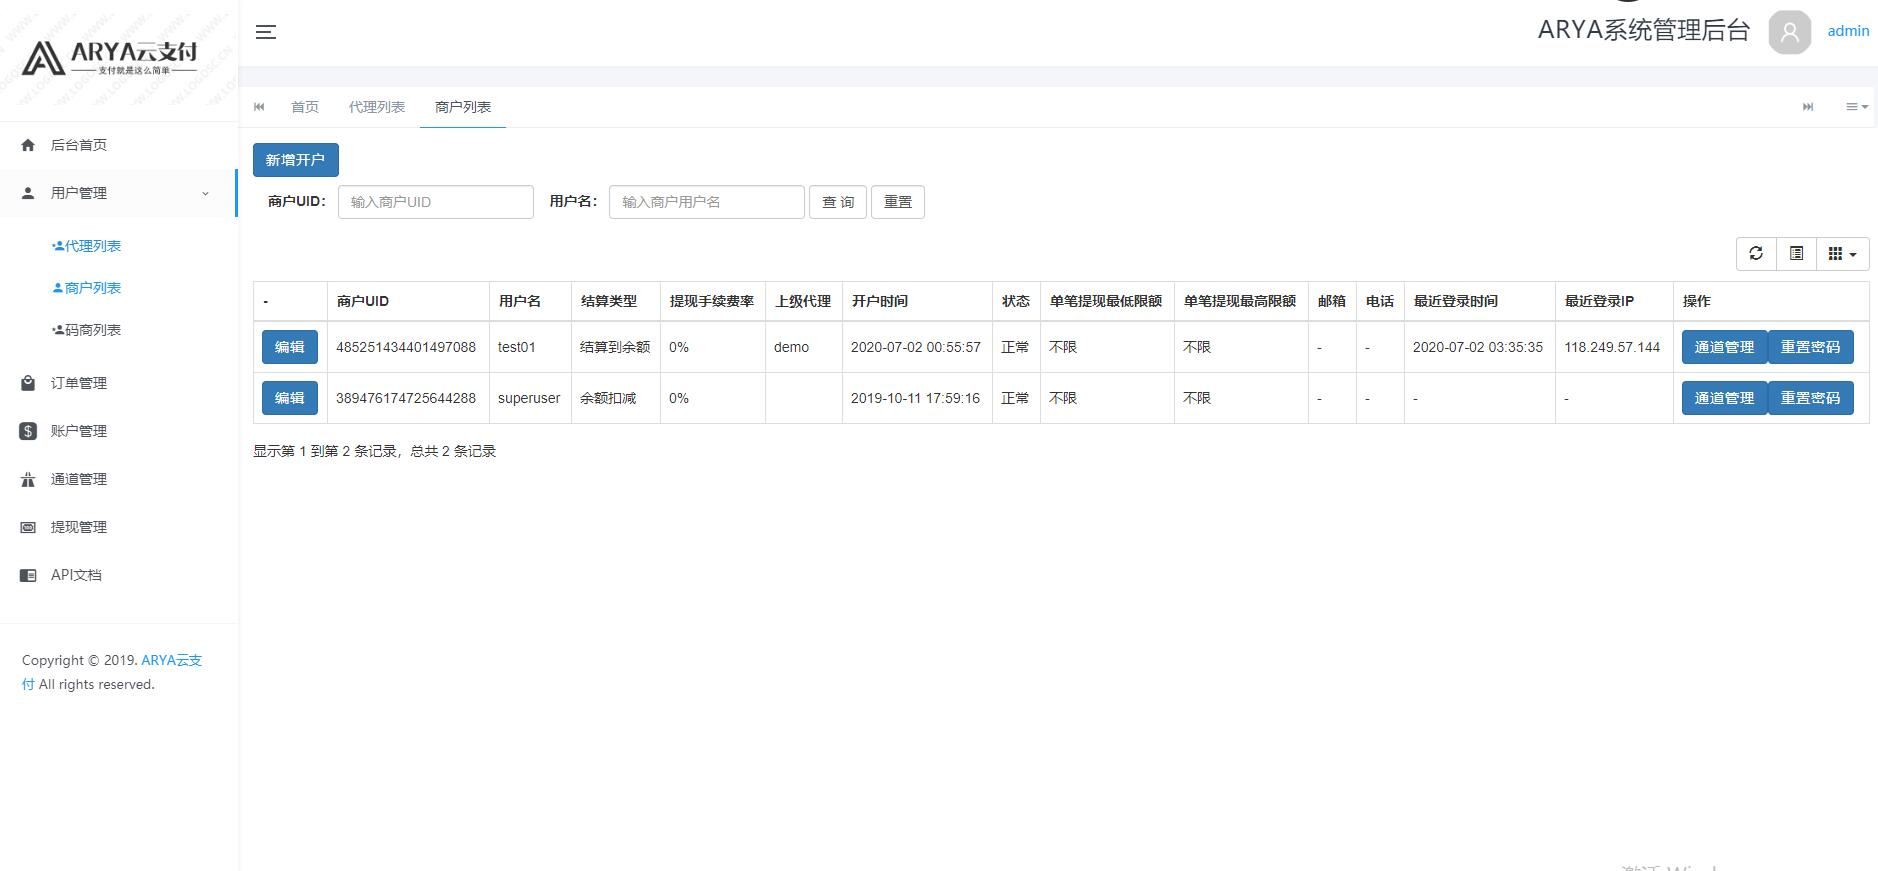Viewport: 1878px width, 871px height.
Task: Open 账户管理 in the sidebar
Action: (x=118, y=431)
